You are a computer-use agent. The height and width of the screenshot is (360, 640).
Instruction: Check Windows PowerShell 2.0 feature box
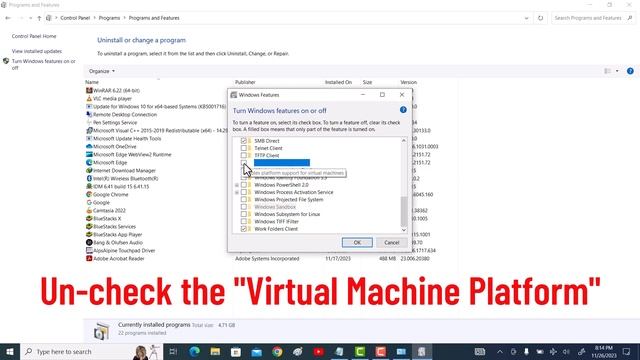point(244,185)
